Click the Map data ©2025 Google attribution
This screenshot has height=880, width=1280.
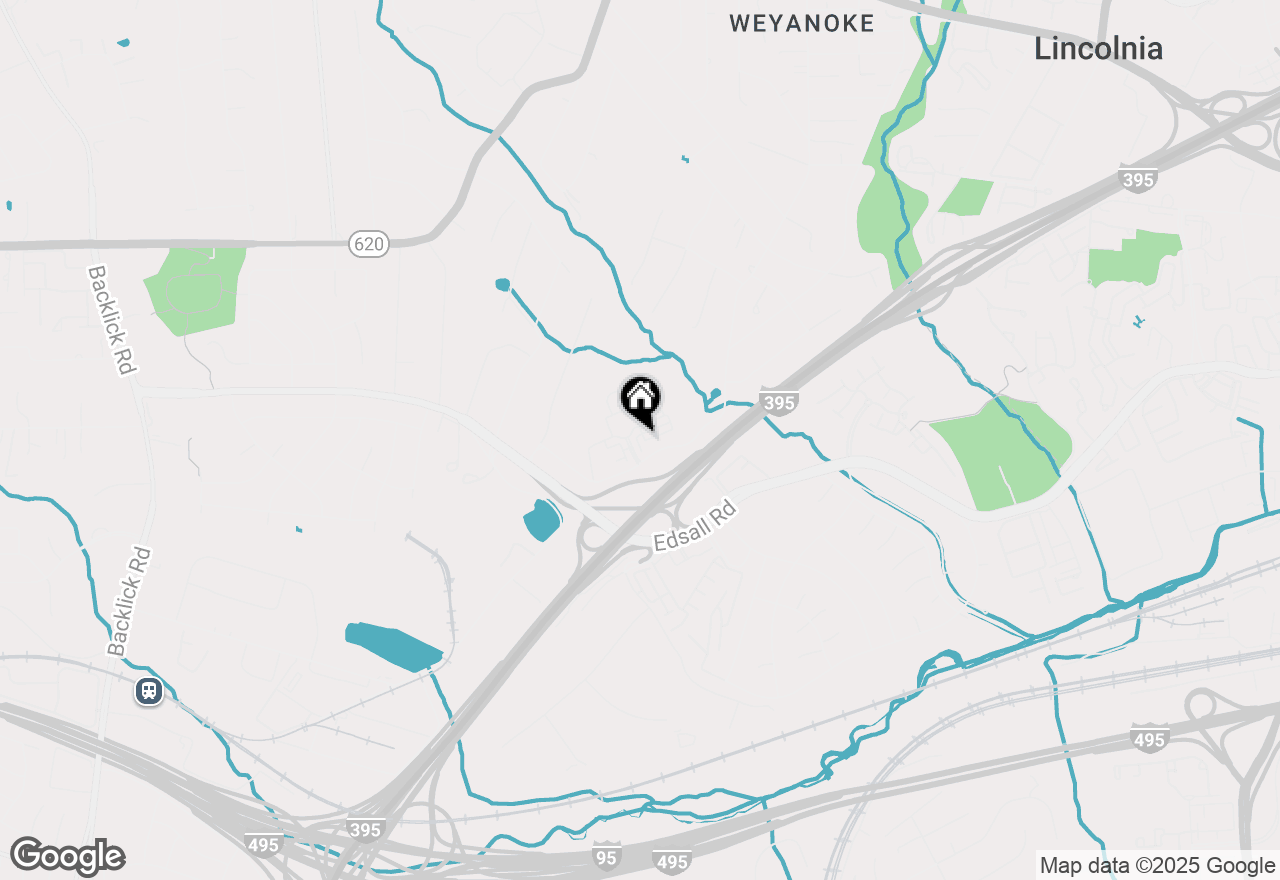tap(1157, 866)
